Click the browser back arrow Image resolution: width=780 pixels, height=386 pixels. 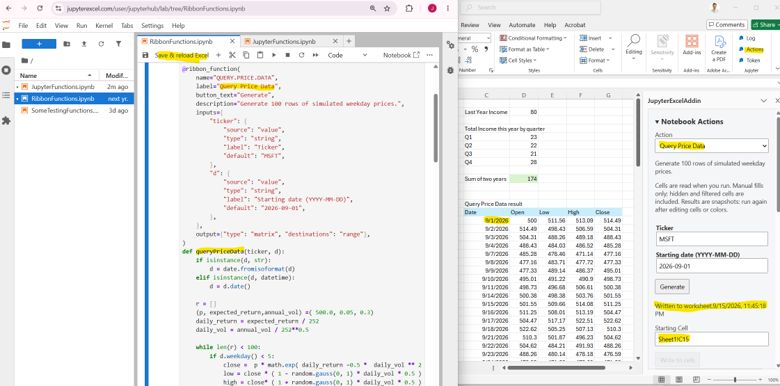point(8,8)
